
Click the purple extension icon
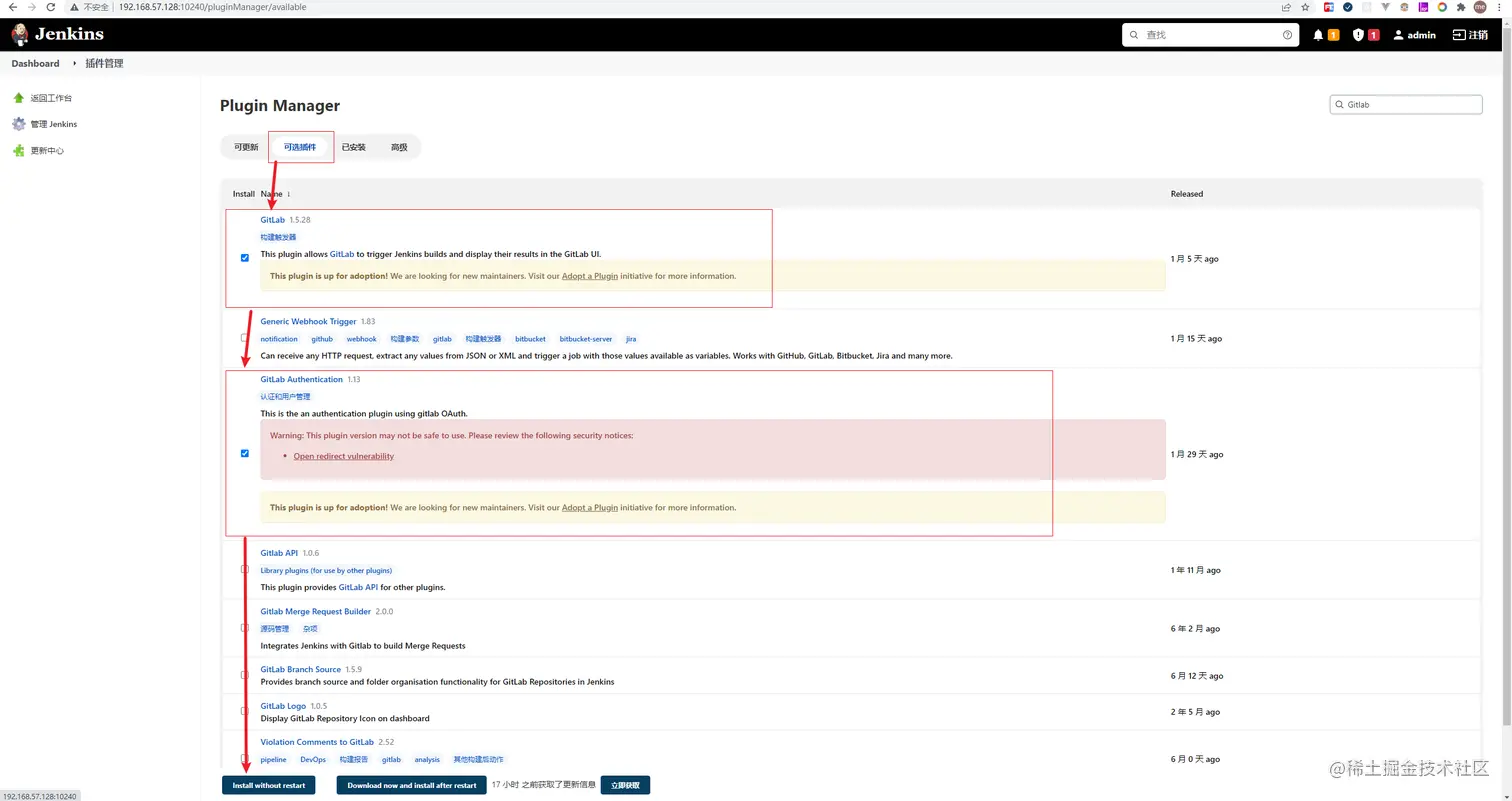click(1423, 7)
